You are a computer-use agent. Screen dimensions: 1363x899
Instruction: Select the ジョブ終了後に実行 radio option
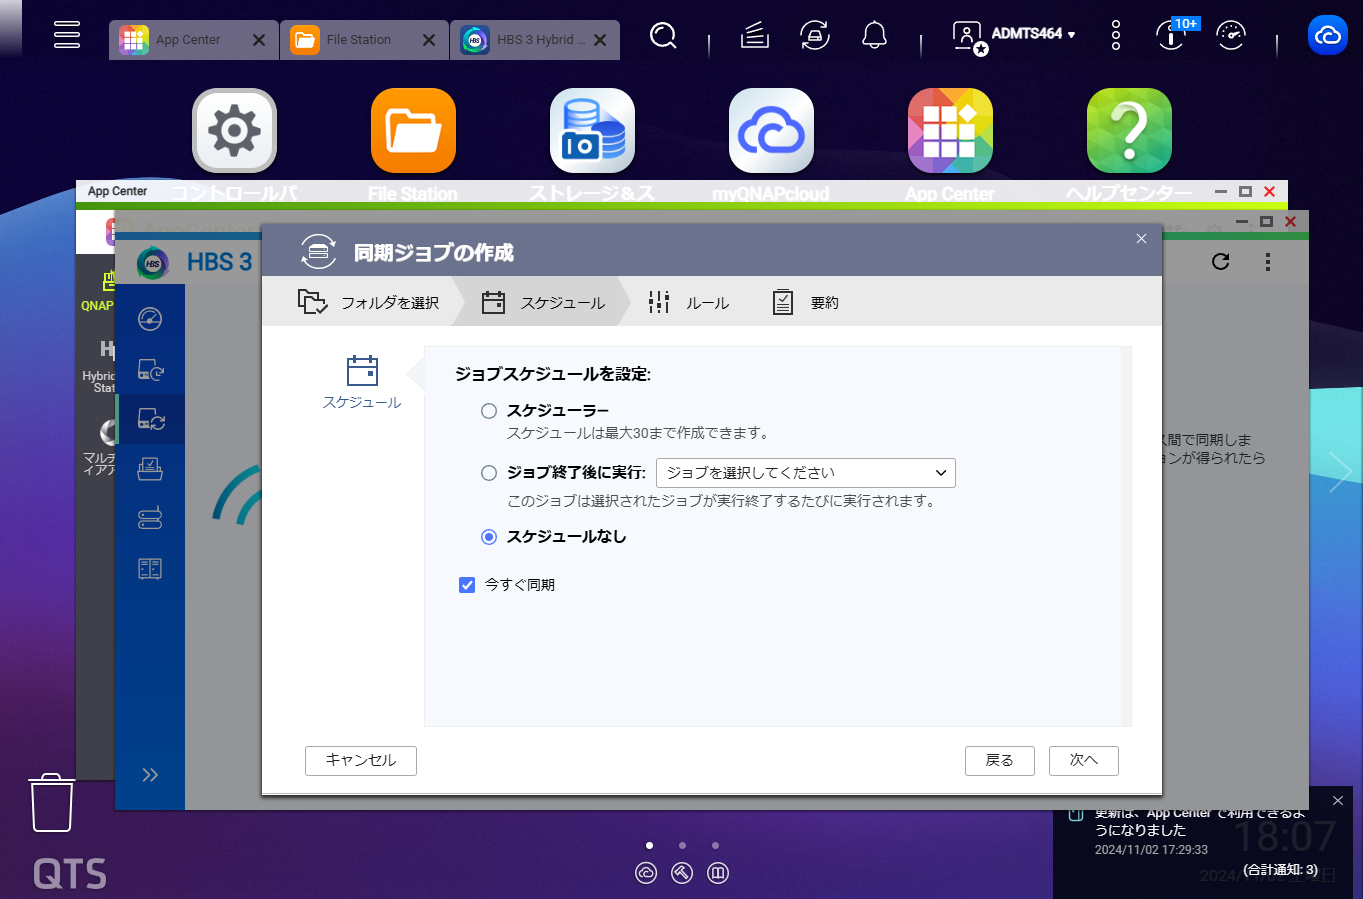coord(489,473)
